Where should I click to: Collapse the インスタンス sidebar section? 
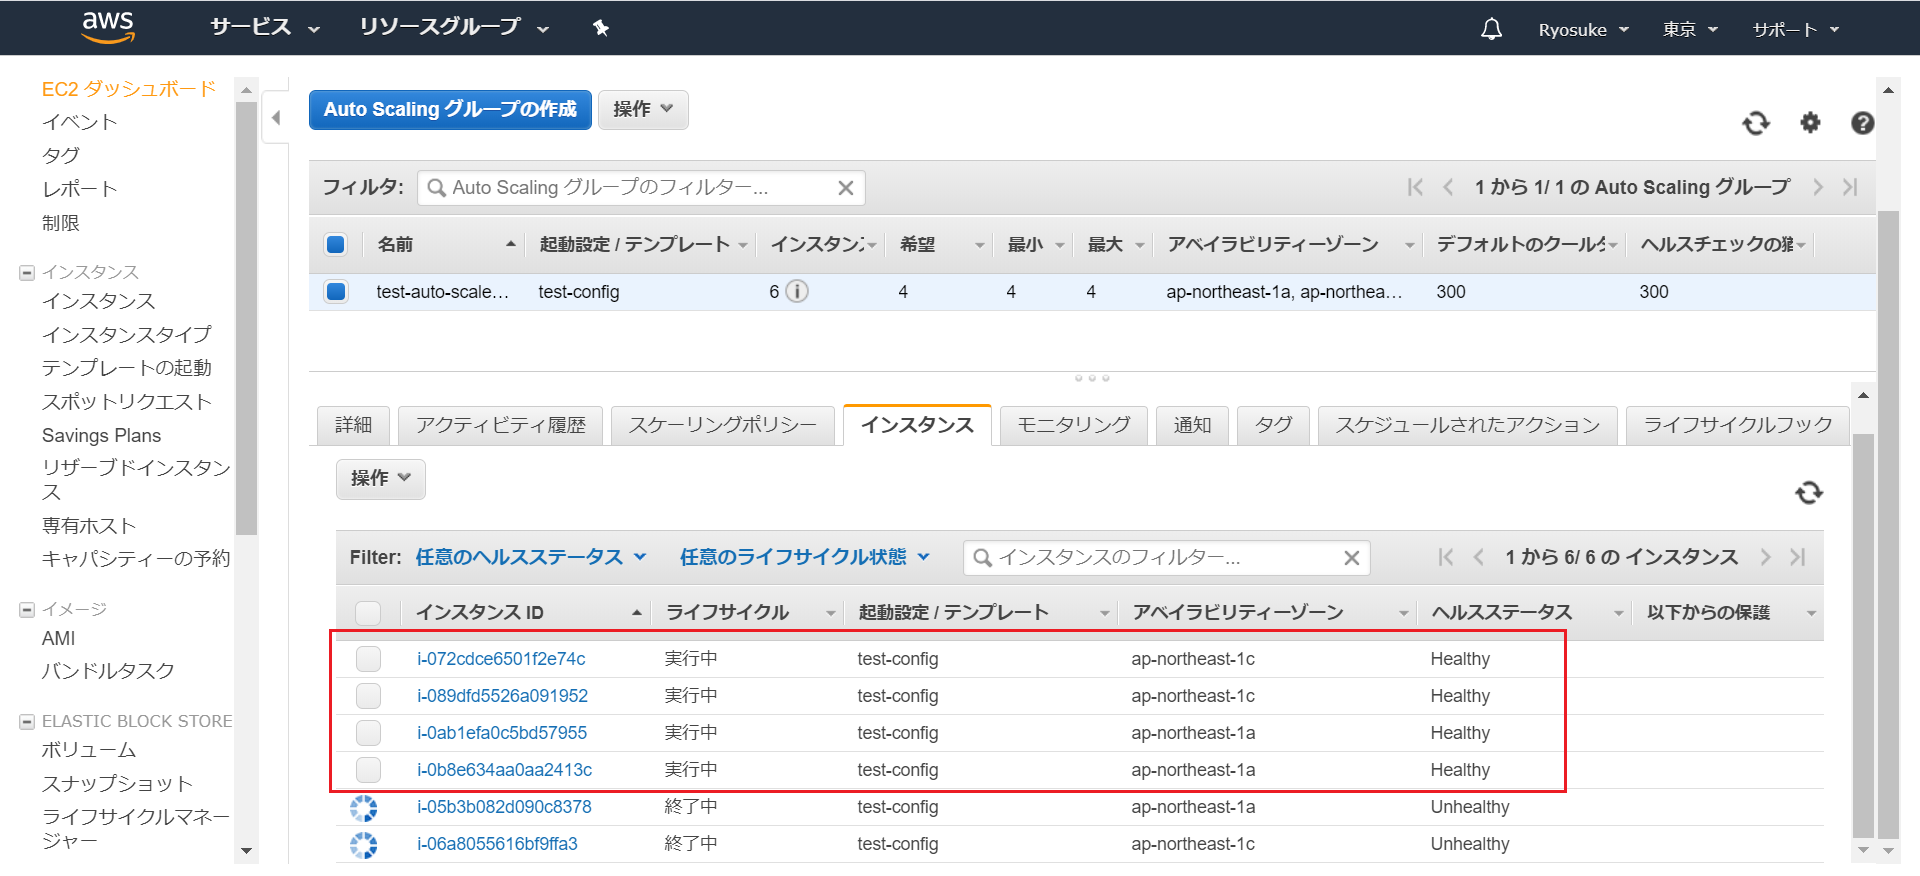click(27, 272)
